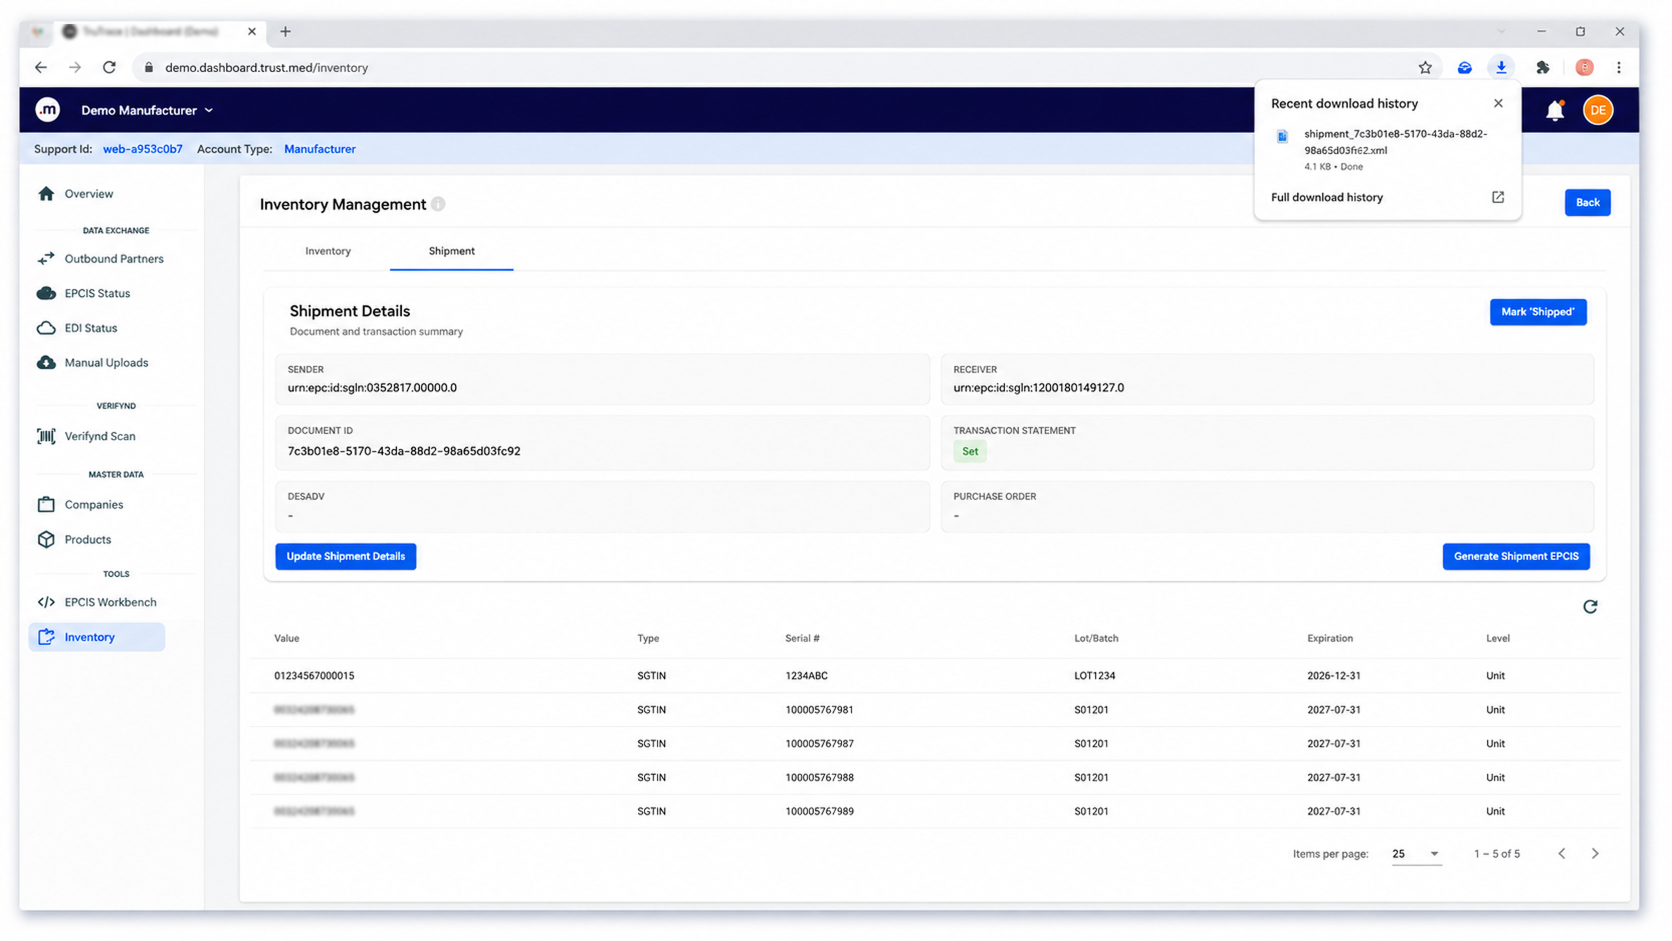Open the Inventory Management info icon
Viewport: 1672px width, 941px height.
point(438,204)
